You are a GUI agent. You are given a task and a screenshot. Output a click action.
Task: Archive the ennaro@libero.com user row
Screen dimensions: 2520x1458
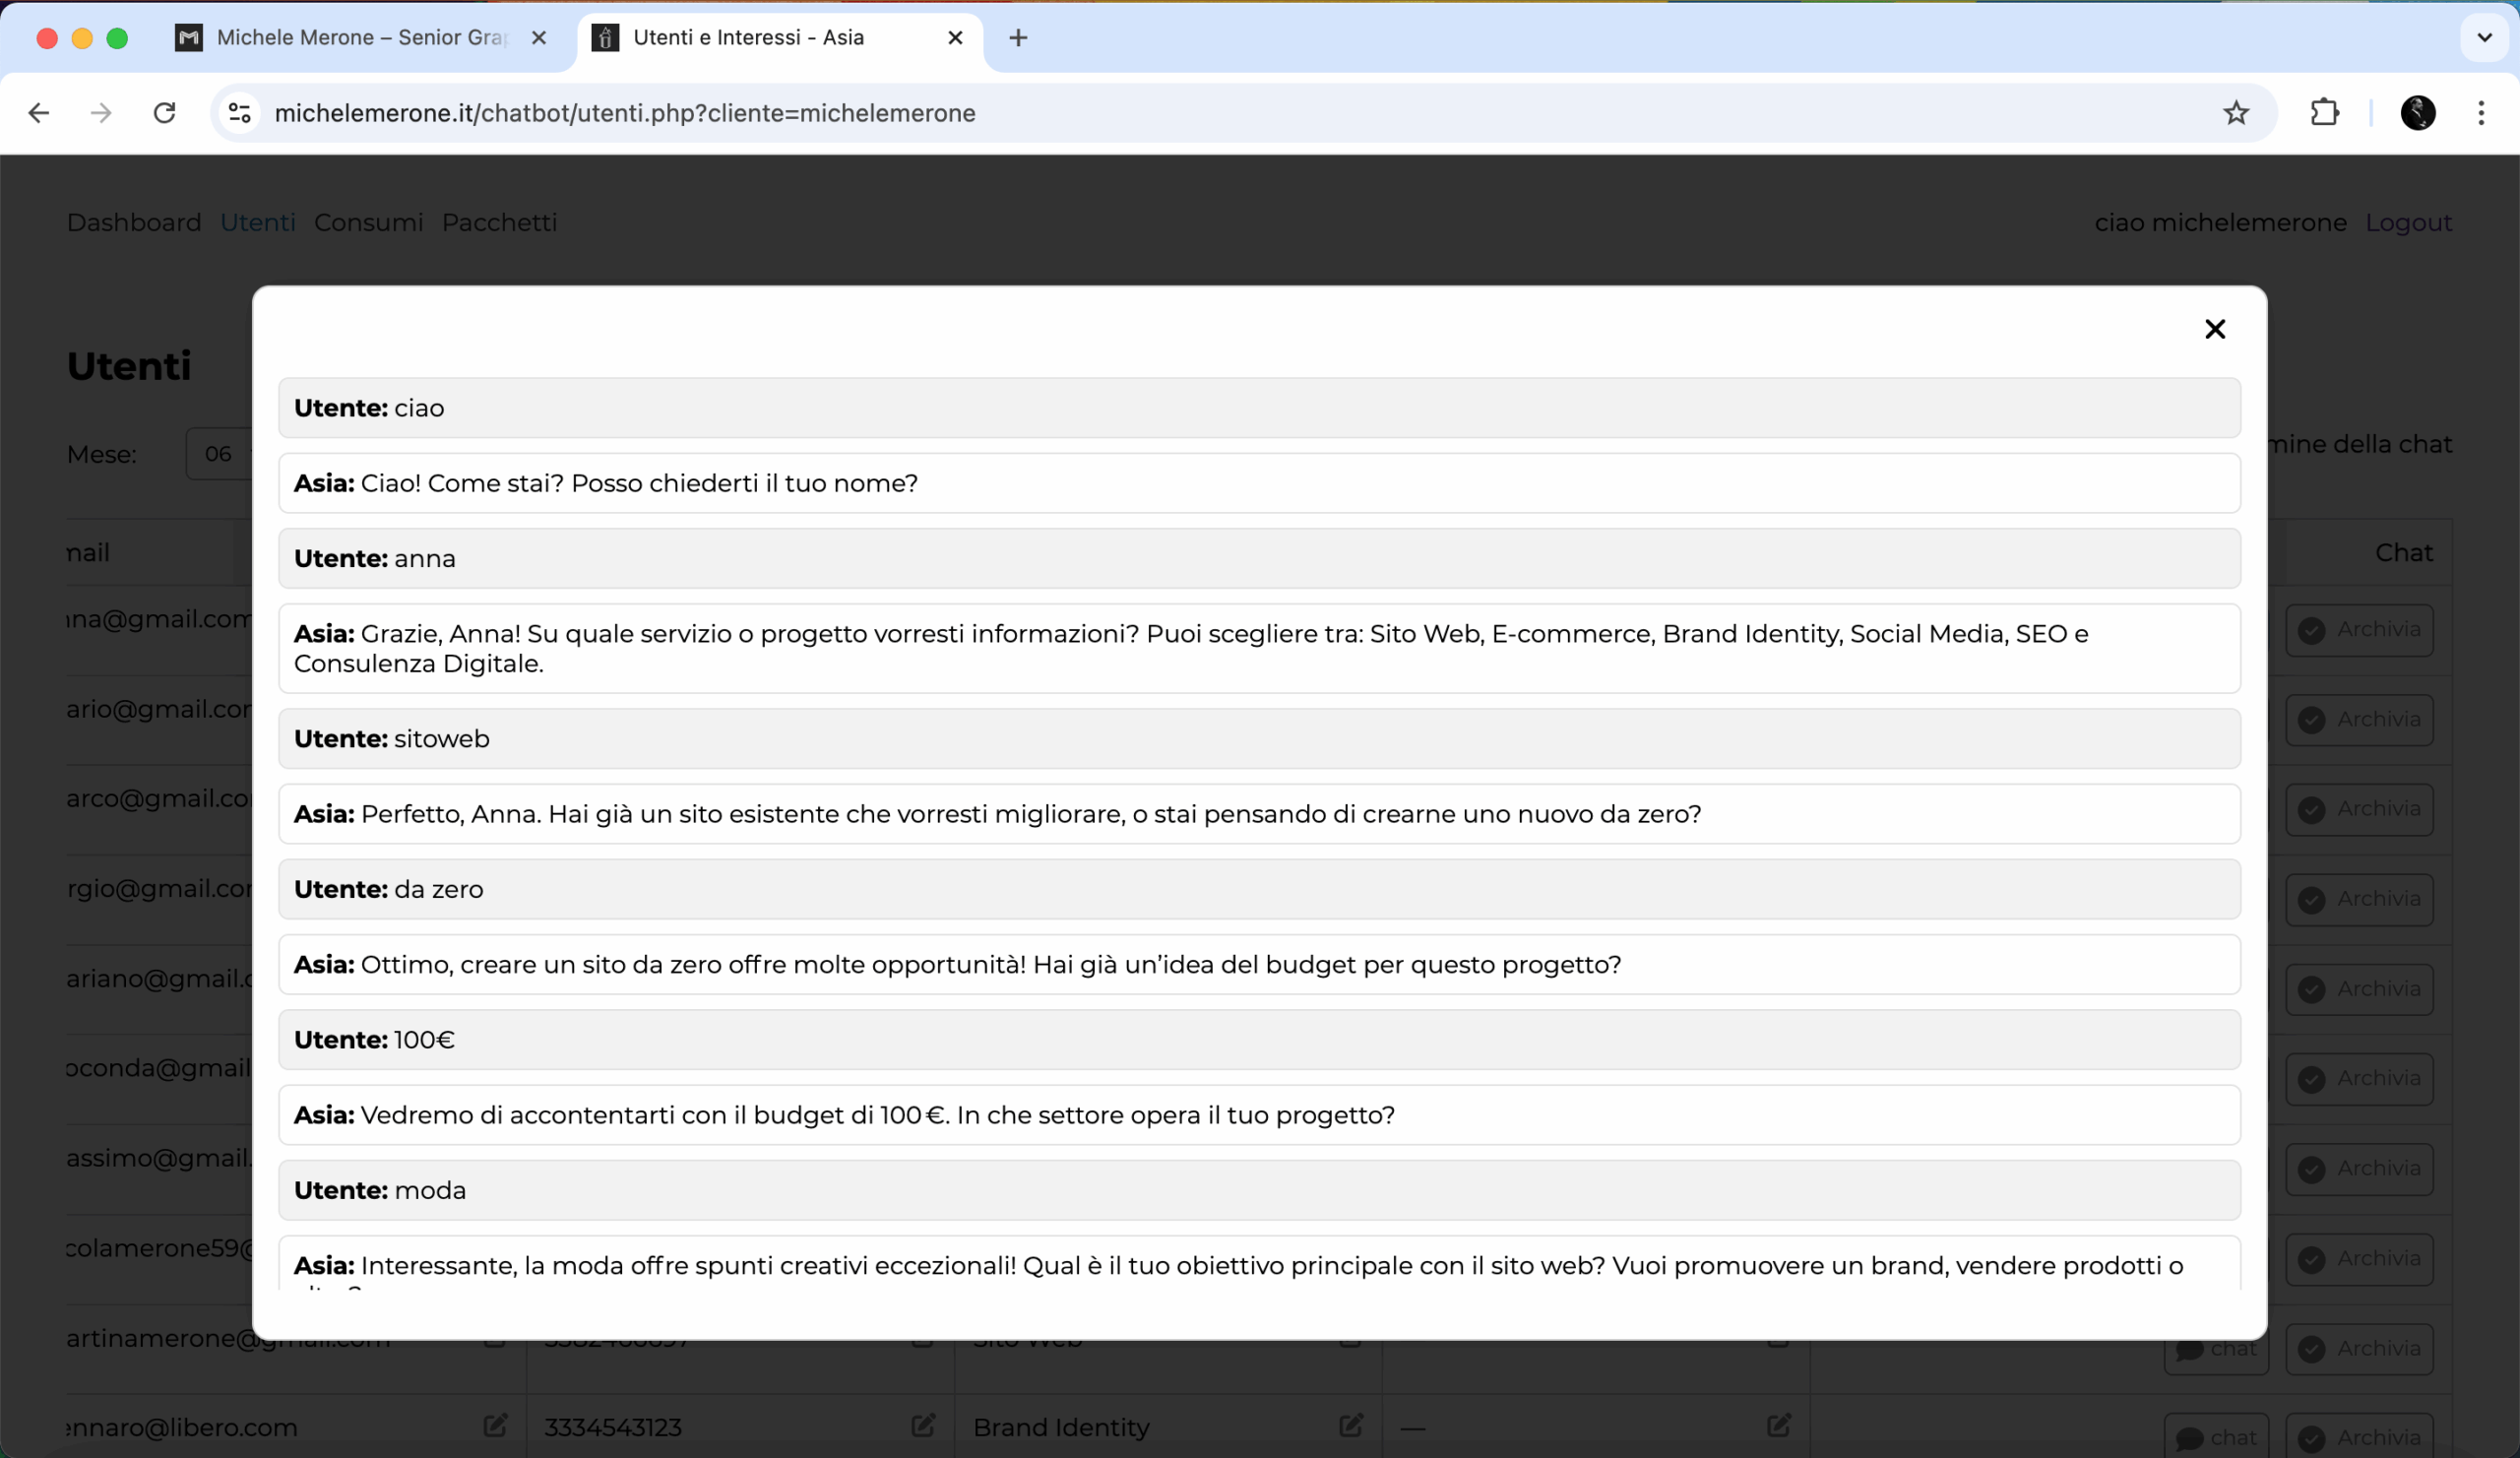tap(2359, 1436)
